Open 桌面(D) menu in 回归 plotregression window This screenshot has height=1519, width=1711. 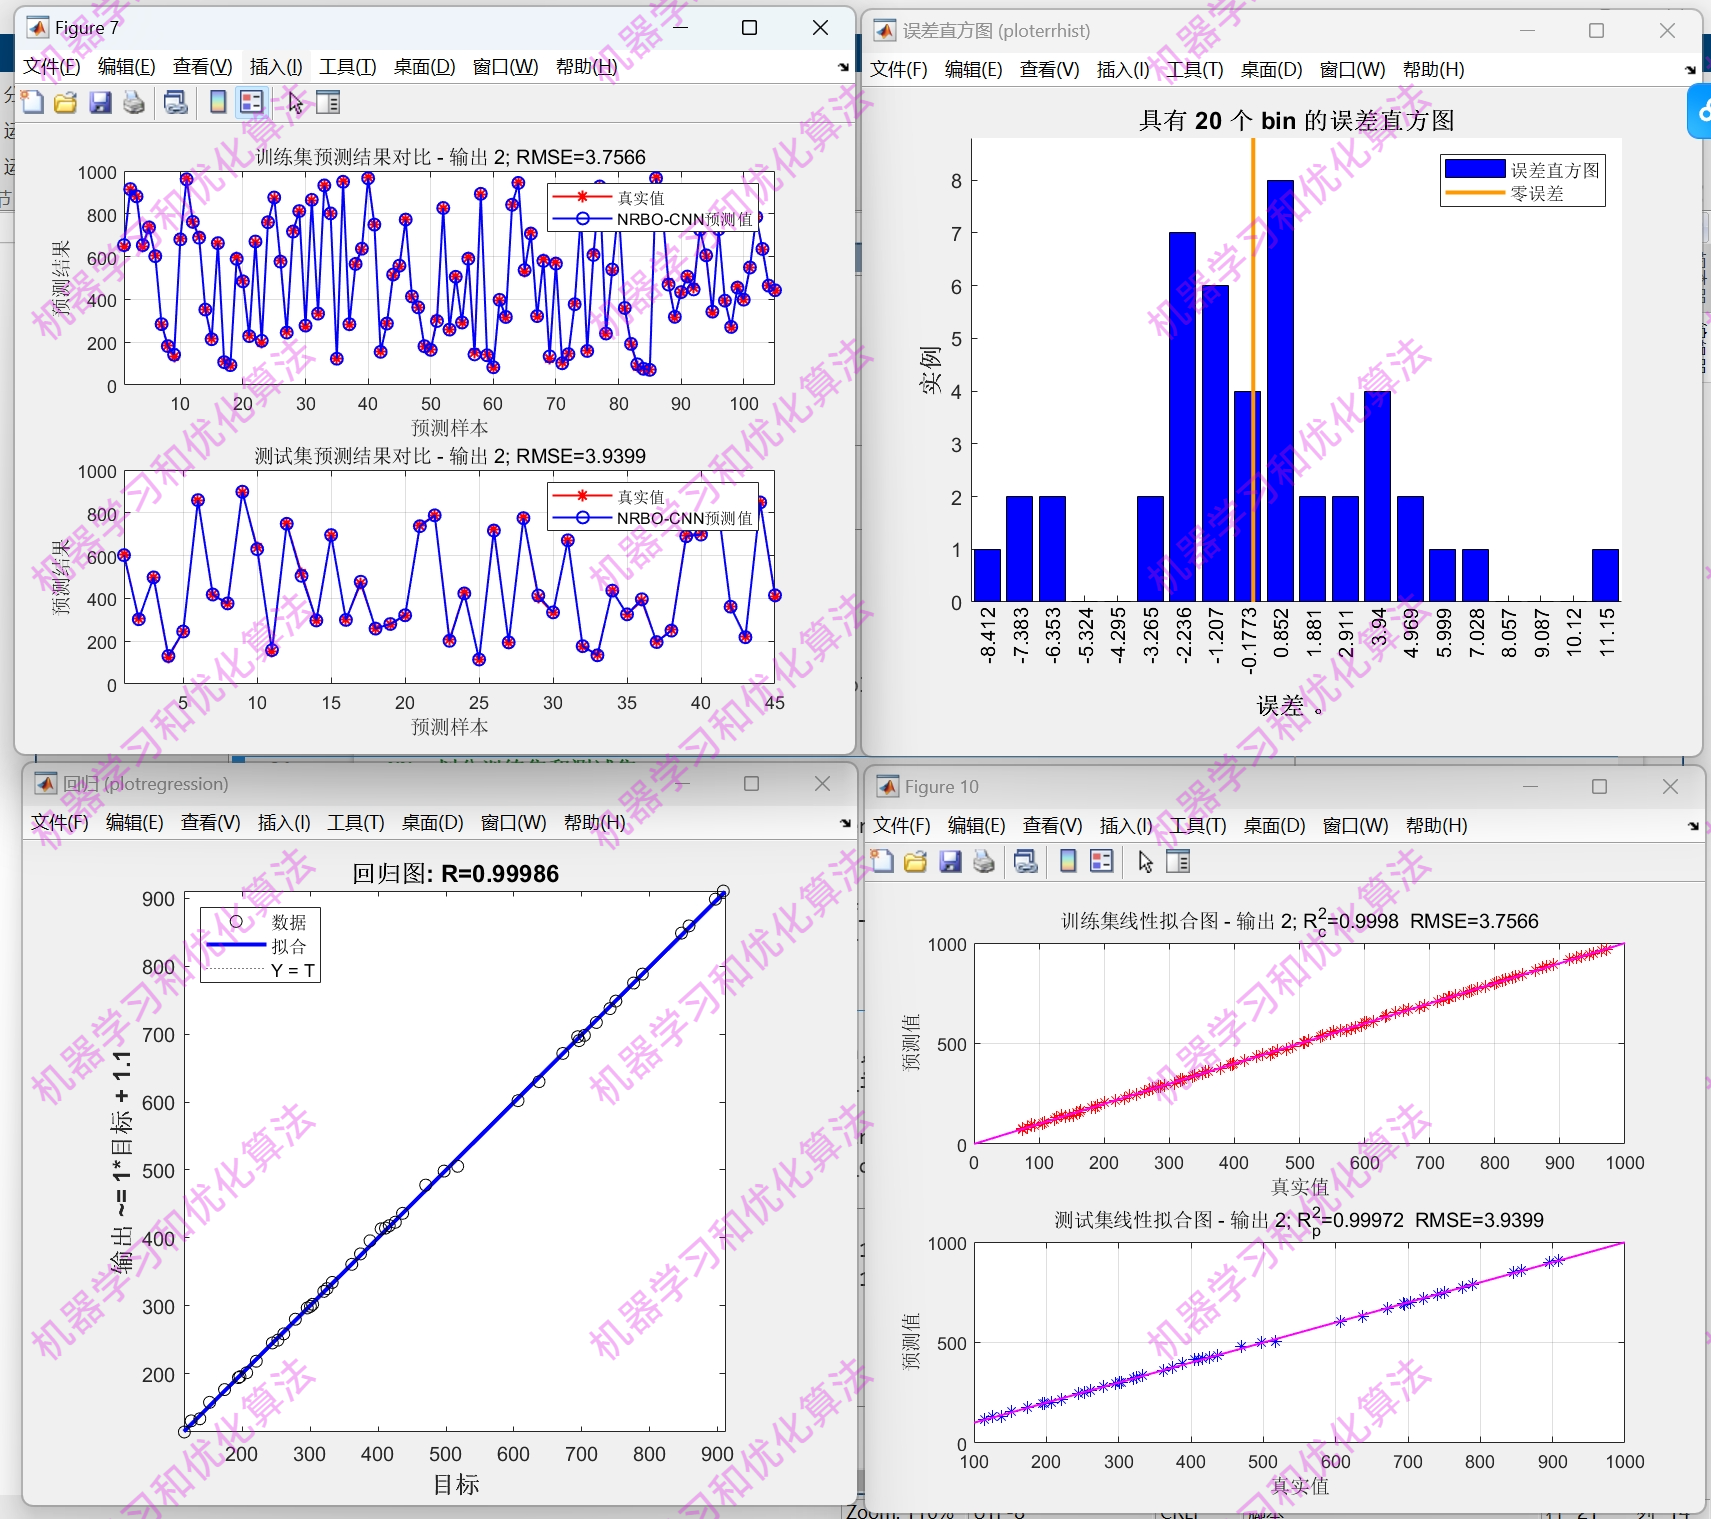(x=433, y=823)
